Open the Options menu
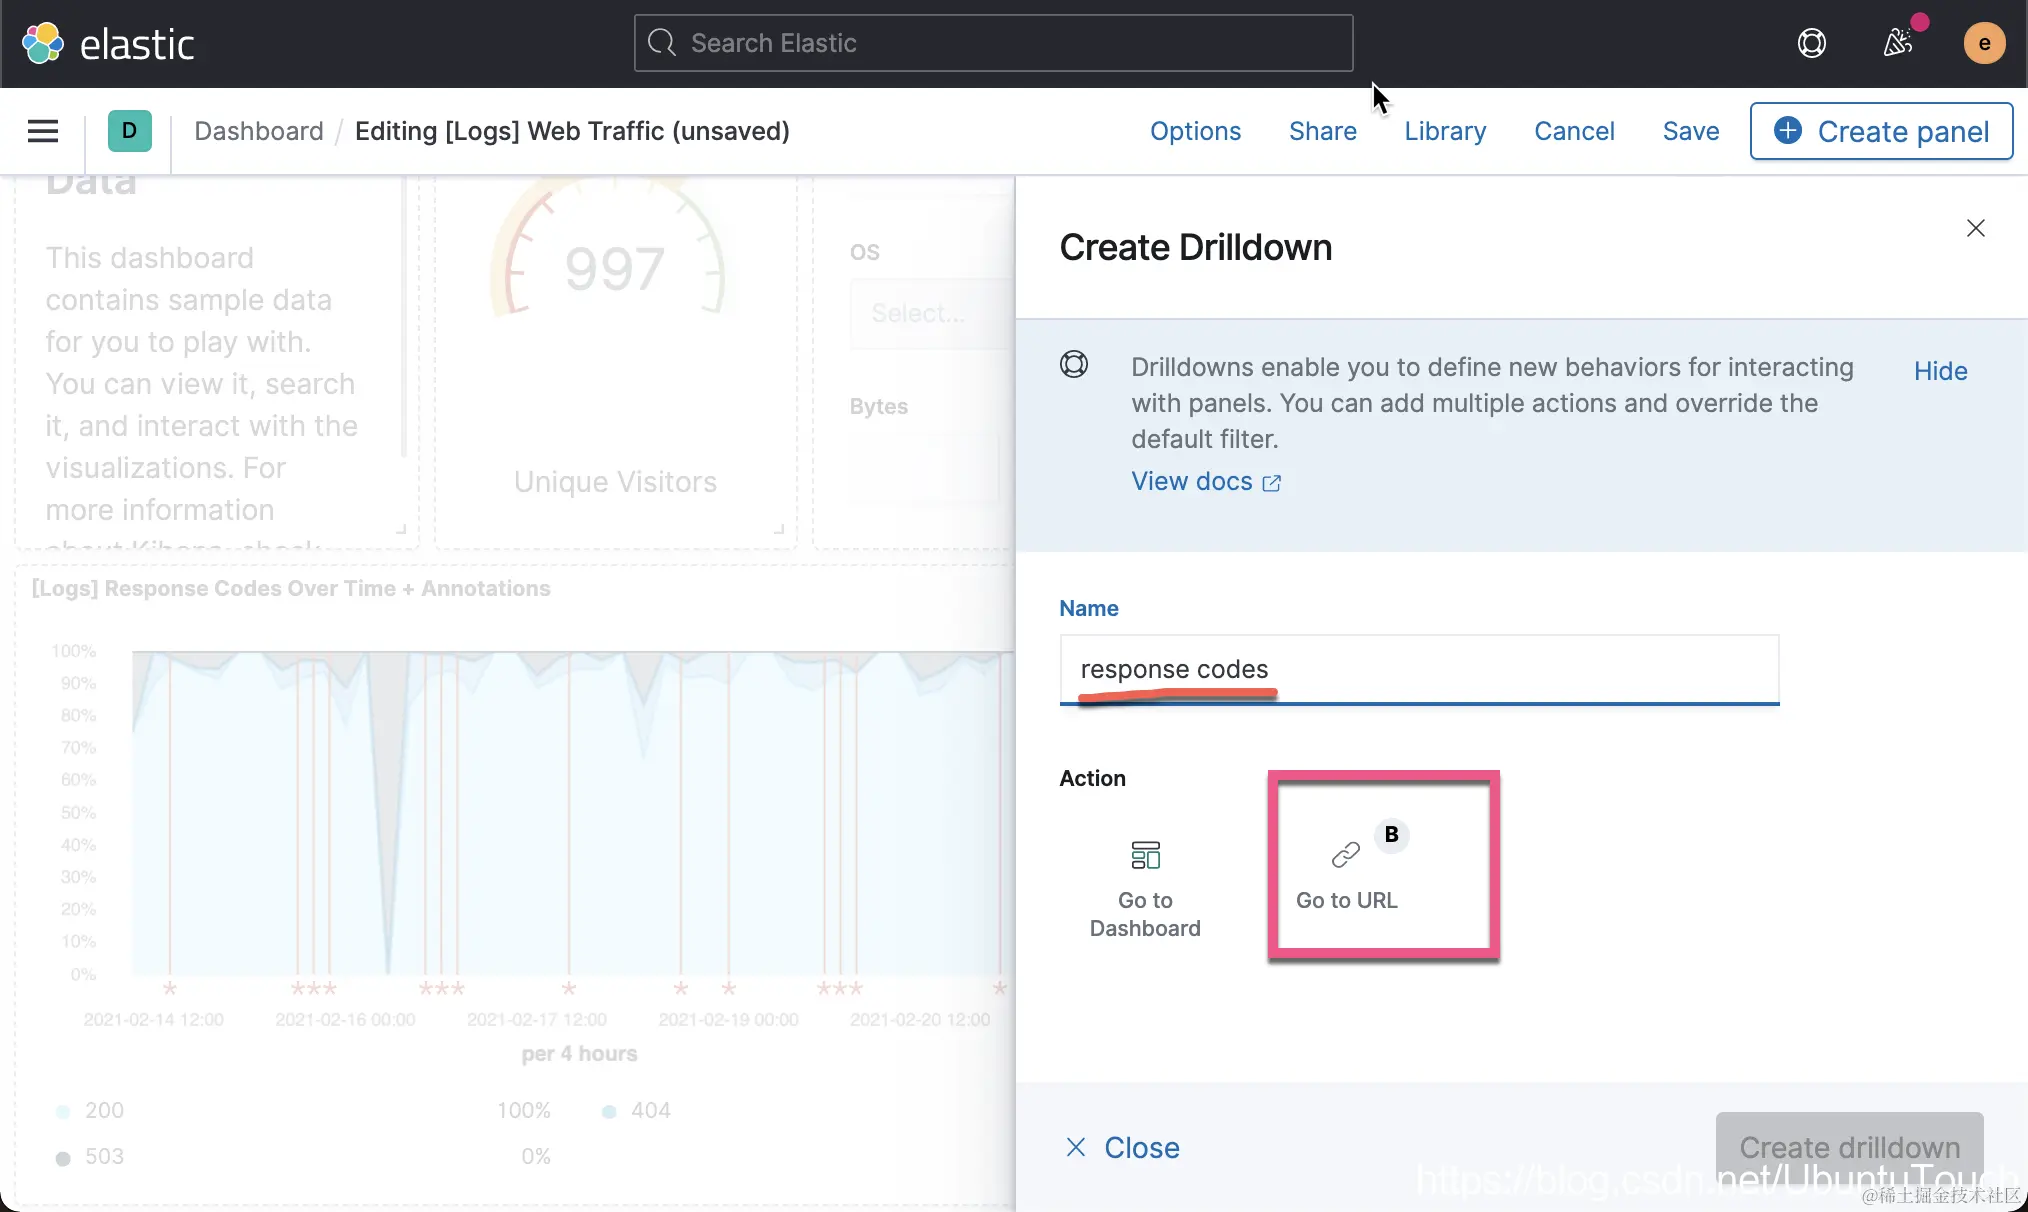This screenshot has width=2028, height=1212. pyautogui.click(x=1195, y=131)
